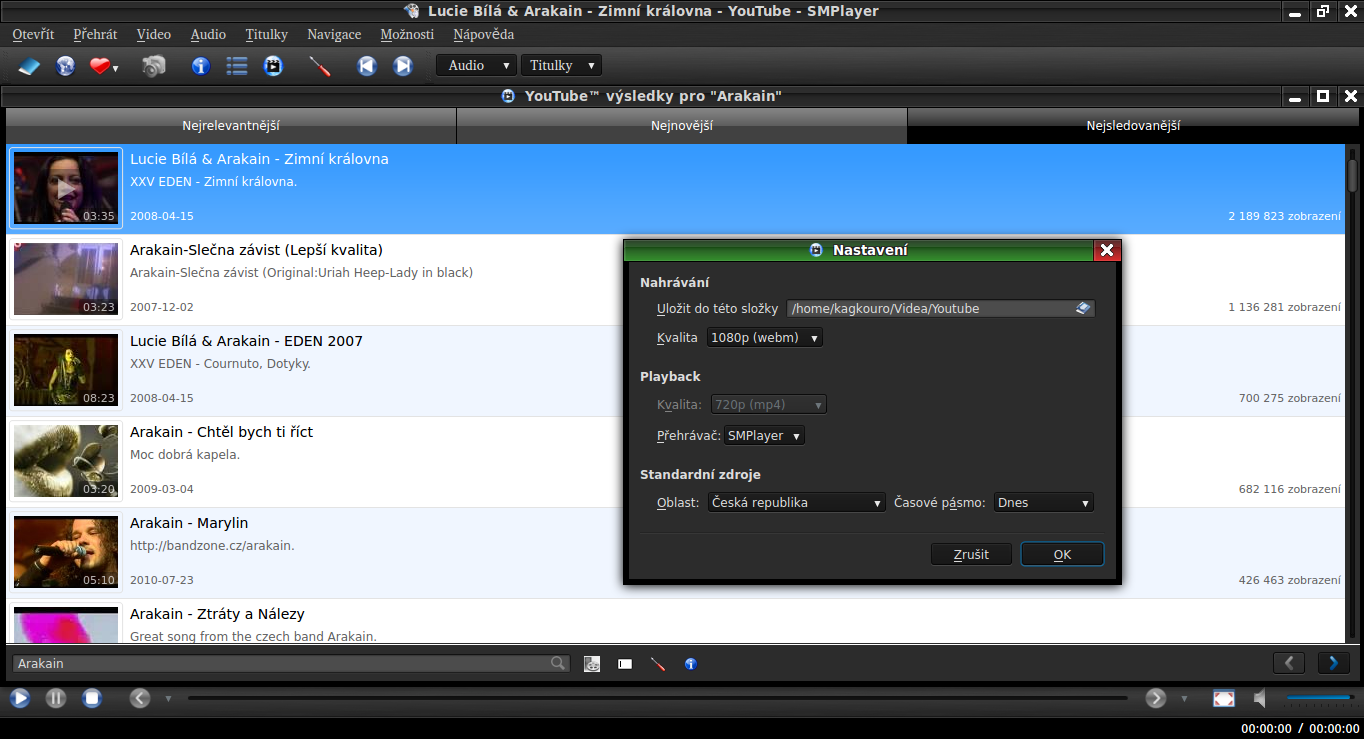Open the Přehrát menu
The image size is (1364, 739).
pyautogui.click(x=95, y=34)
